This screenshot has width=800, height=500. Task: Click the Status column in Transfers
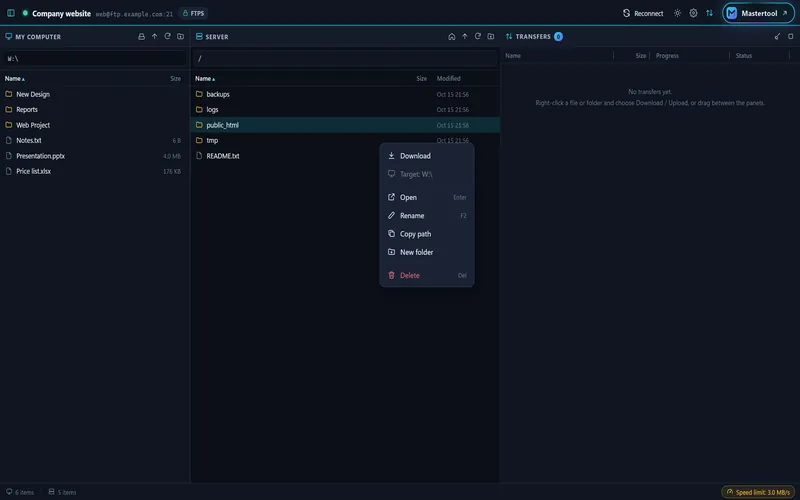[x=743, y=56]
